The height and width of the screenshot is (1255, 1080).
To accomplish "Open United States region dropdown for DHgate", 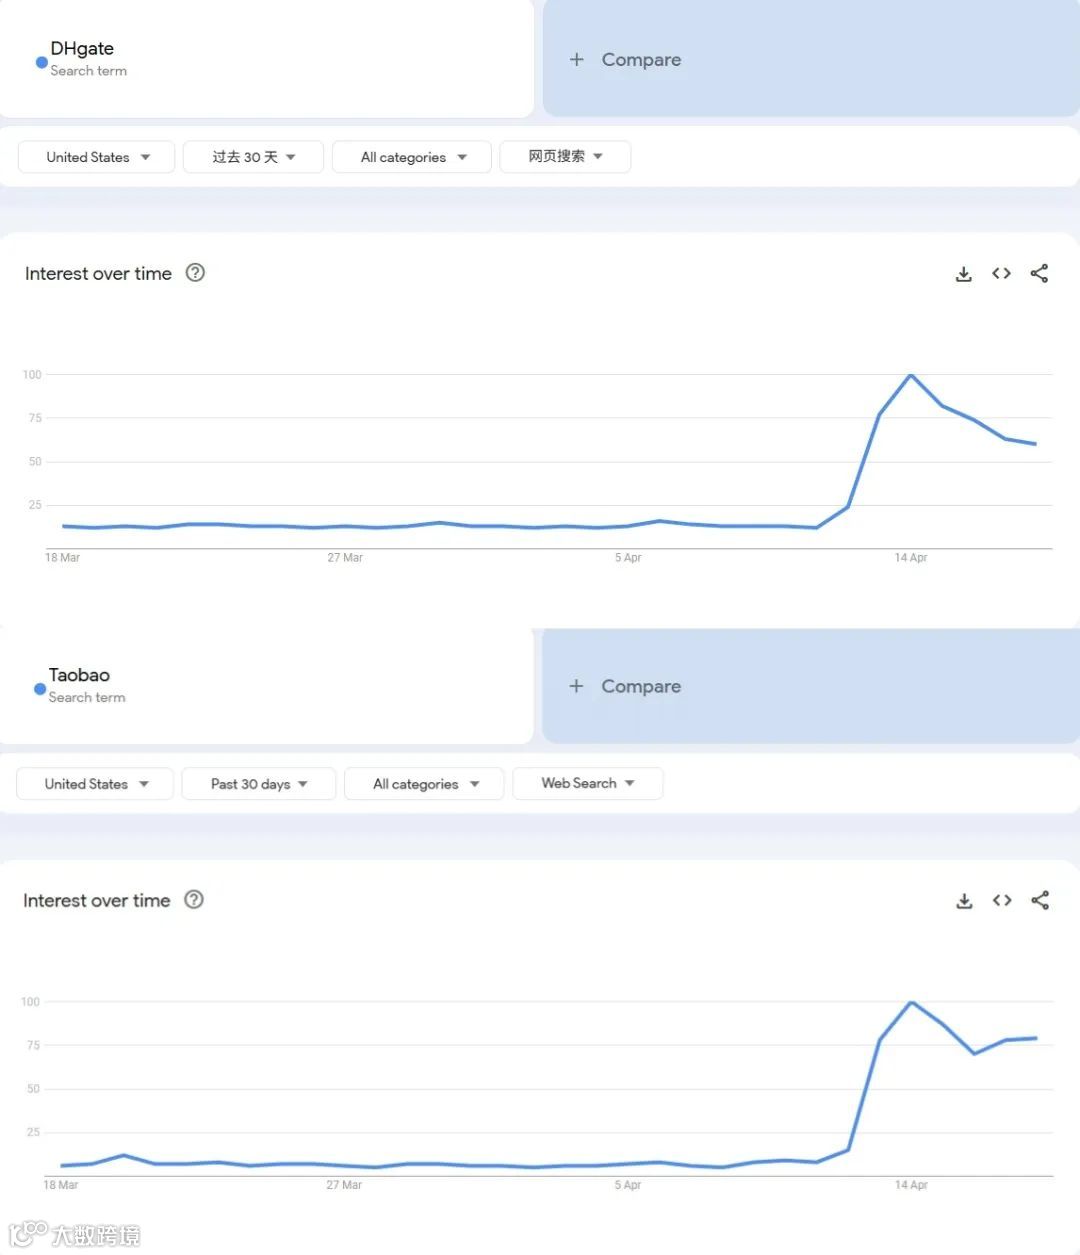I will (x=97, y=157).
